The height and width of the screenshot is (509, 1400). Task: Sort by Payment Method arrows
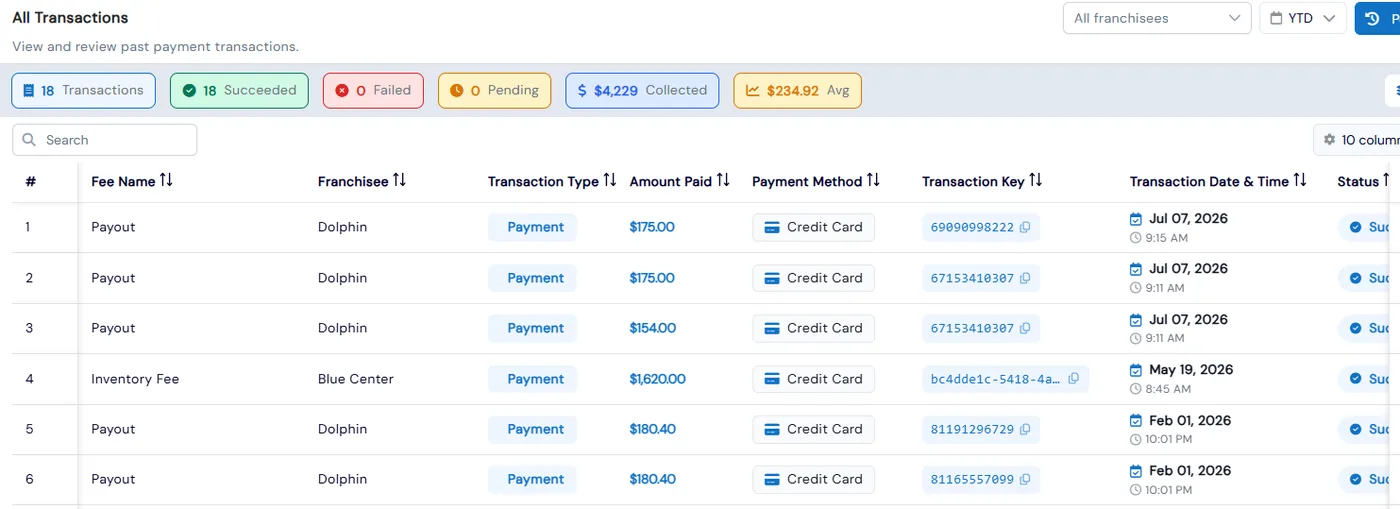873,180
